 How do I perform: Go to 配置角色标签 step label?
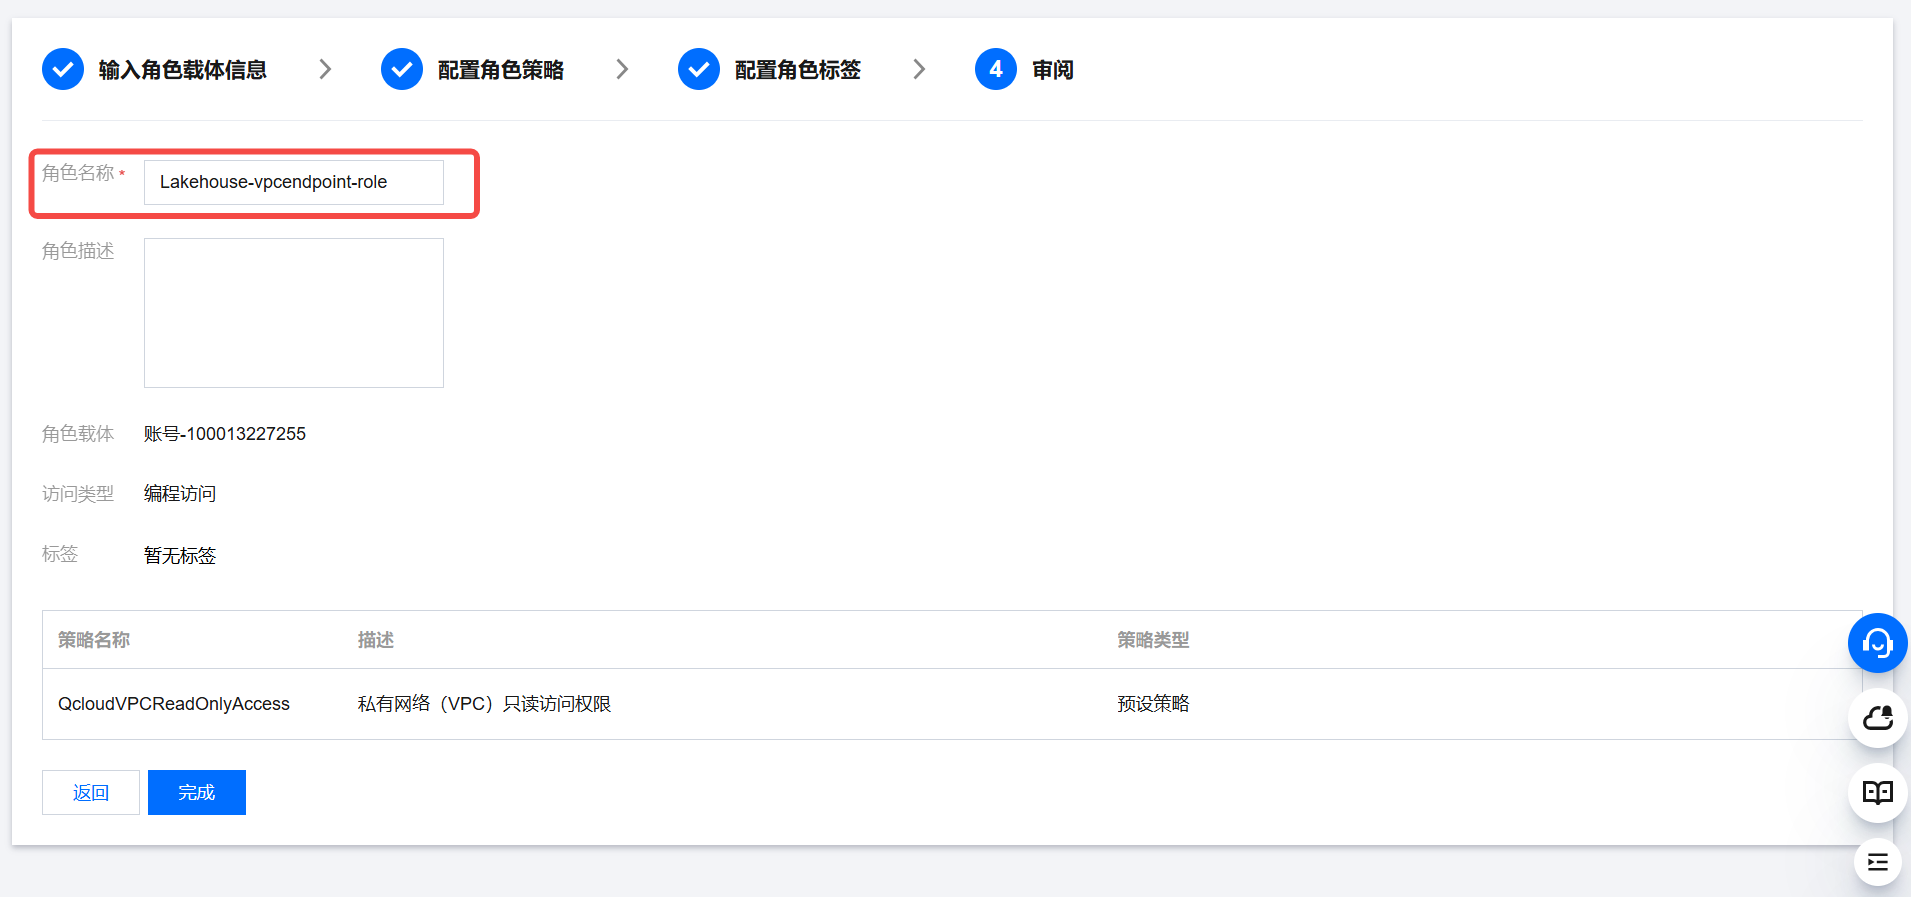click(x=797, y=70)
